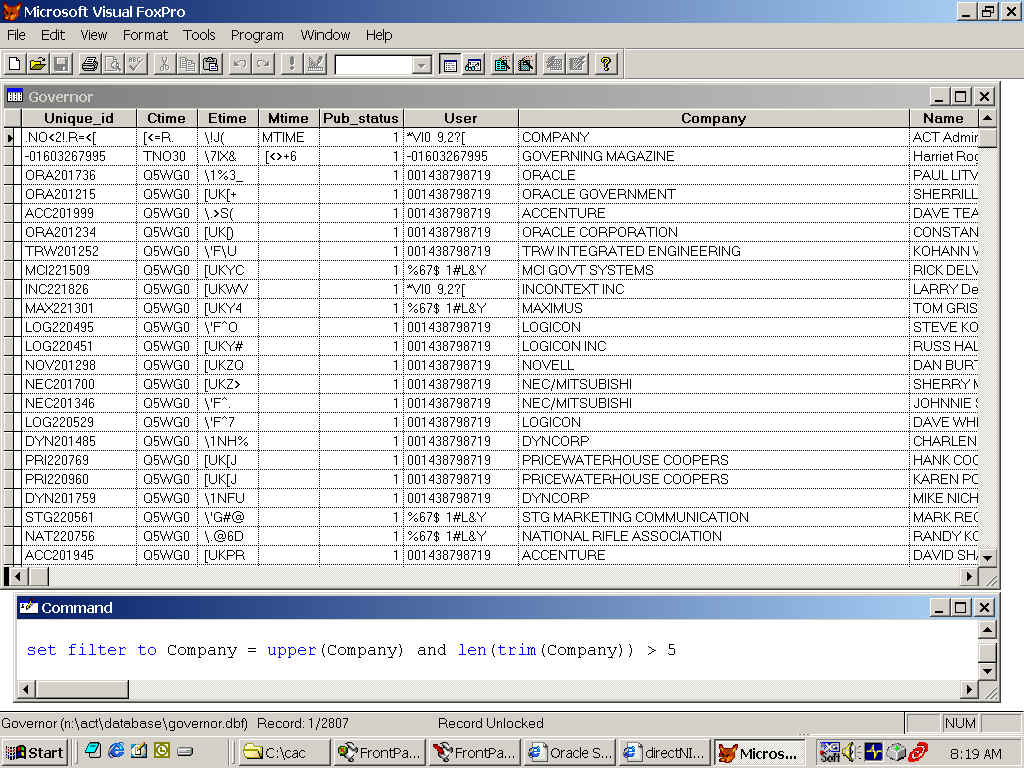This screenshot has width=1024, height=768.
Task: Click into the set filter command line
Action: (351, 650)
